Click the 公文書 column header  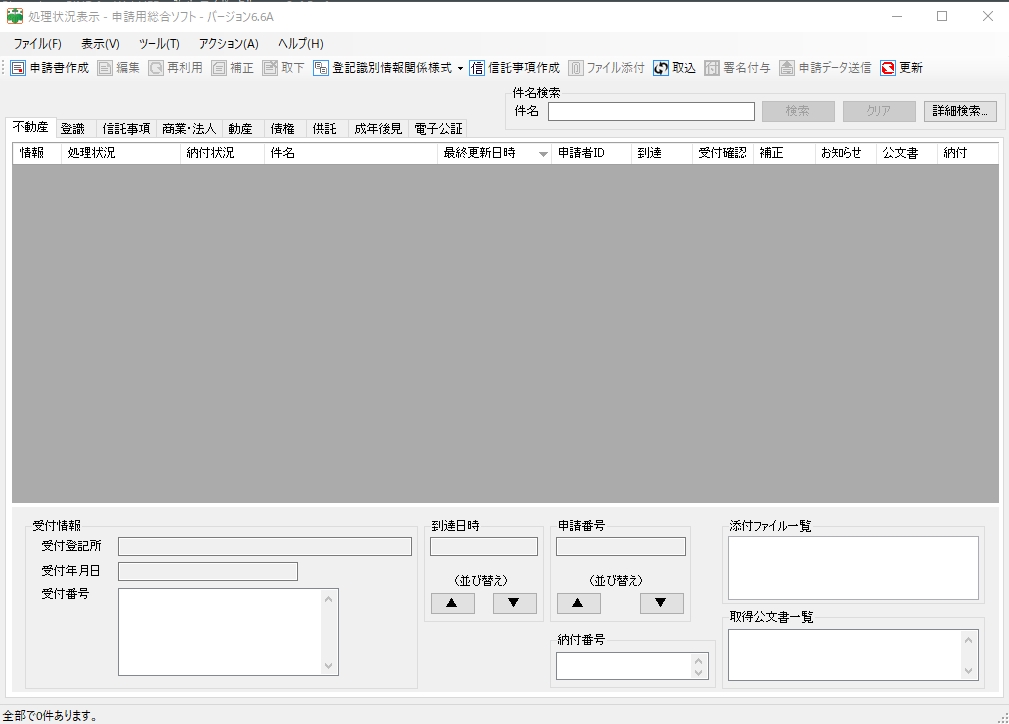point(906,153)
